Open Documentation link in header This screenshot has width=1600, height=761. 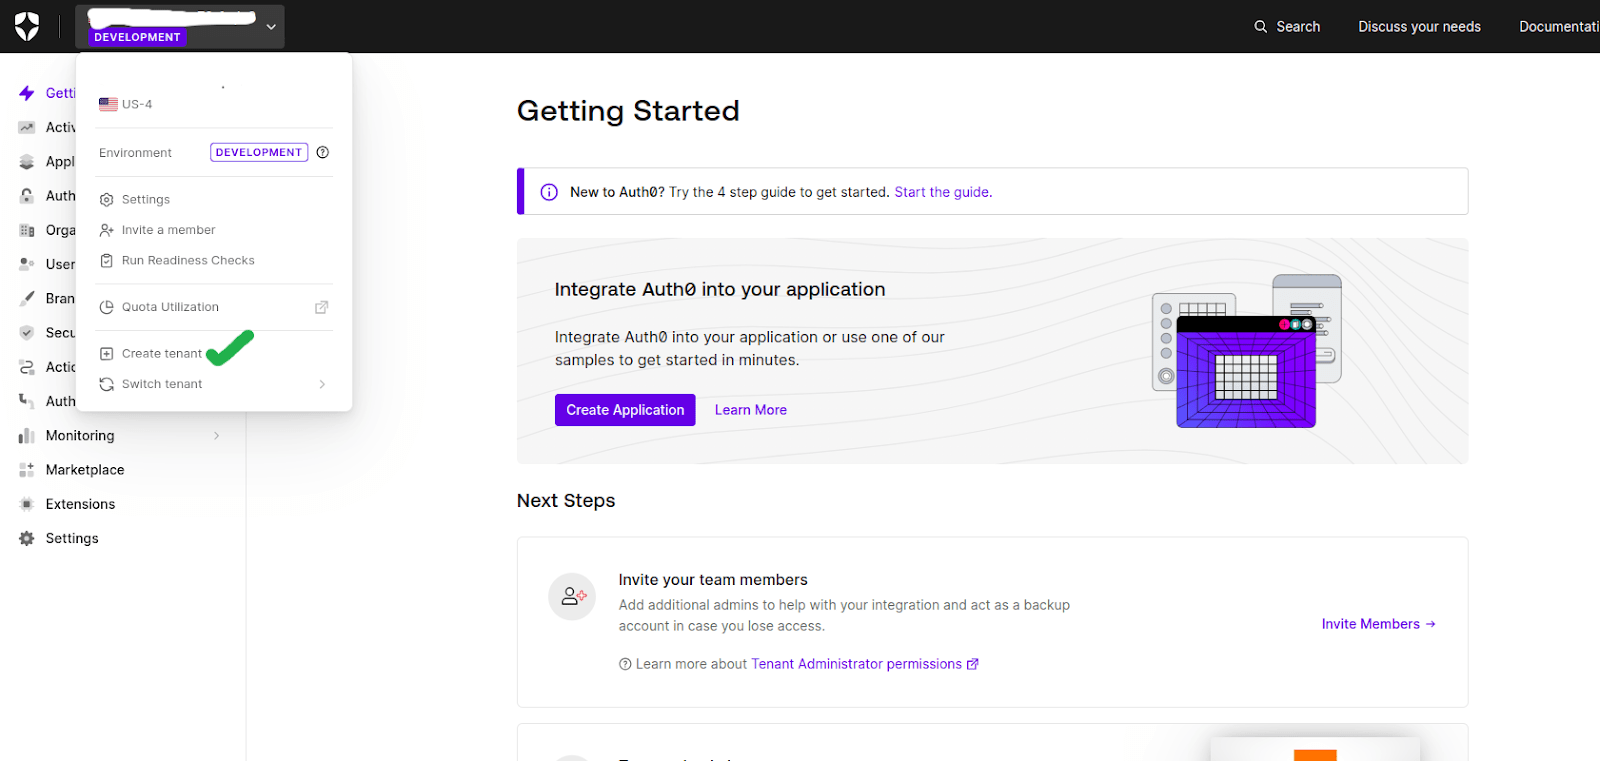pos(1559,27)
